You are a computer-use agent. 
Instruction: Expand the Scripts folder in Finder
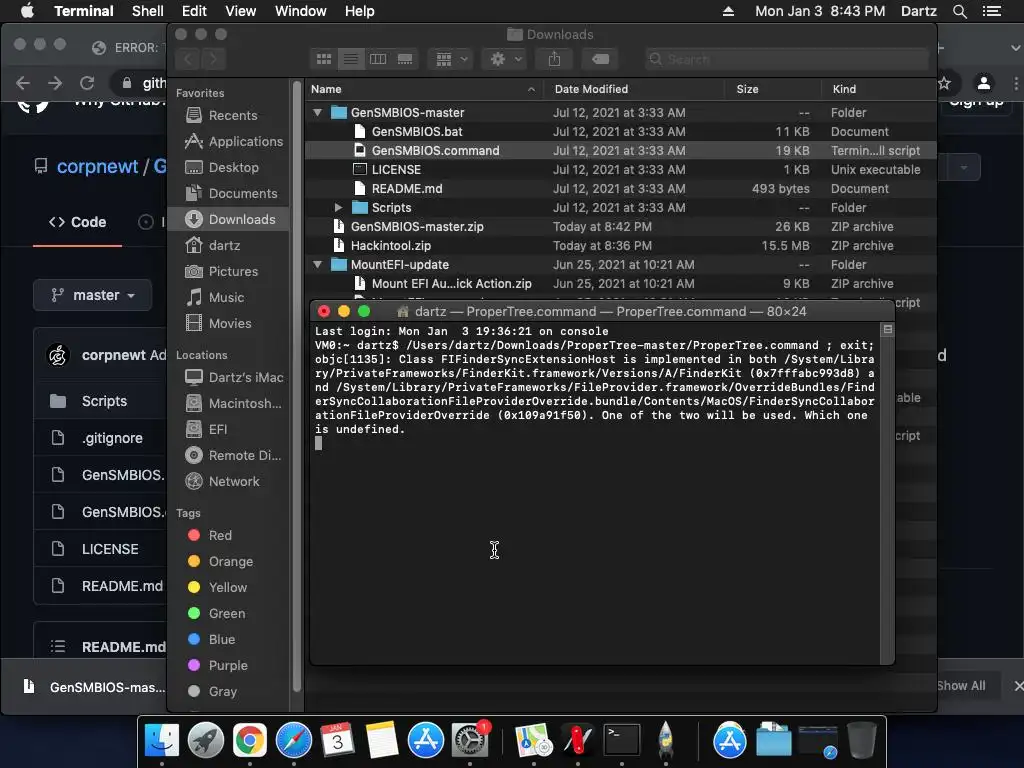point(338,208)
